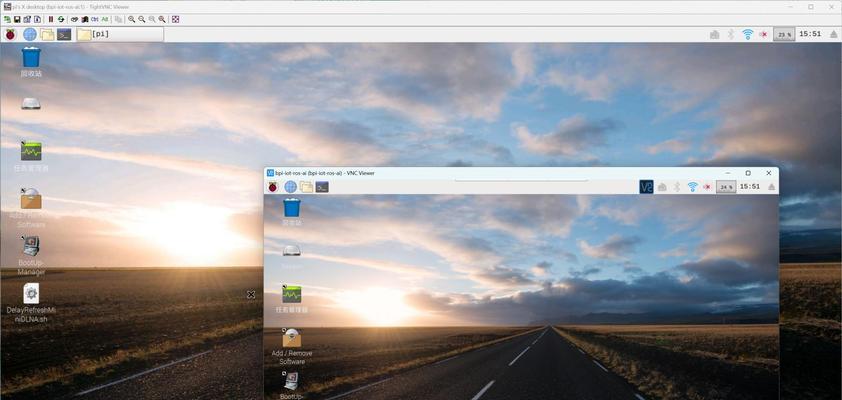
Task: Toggle the Ctrl key button in TightVNC toolbar
Action: tap(95, 19)
